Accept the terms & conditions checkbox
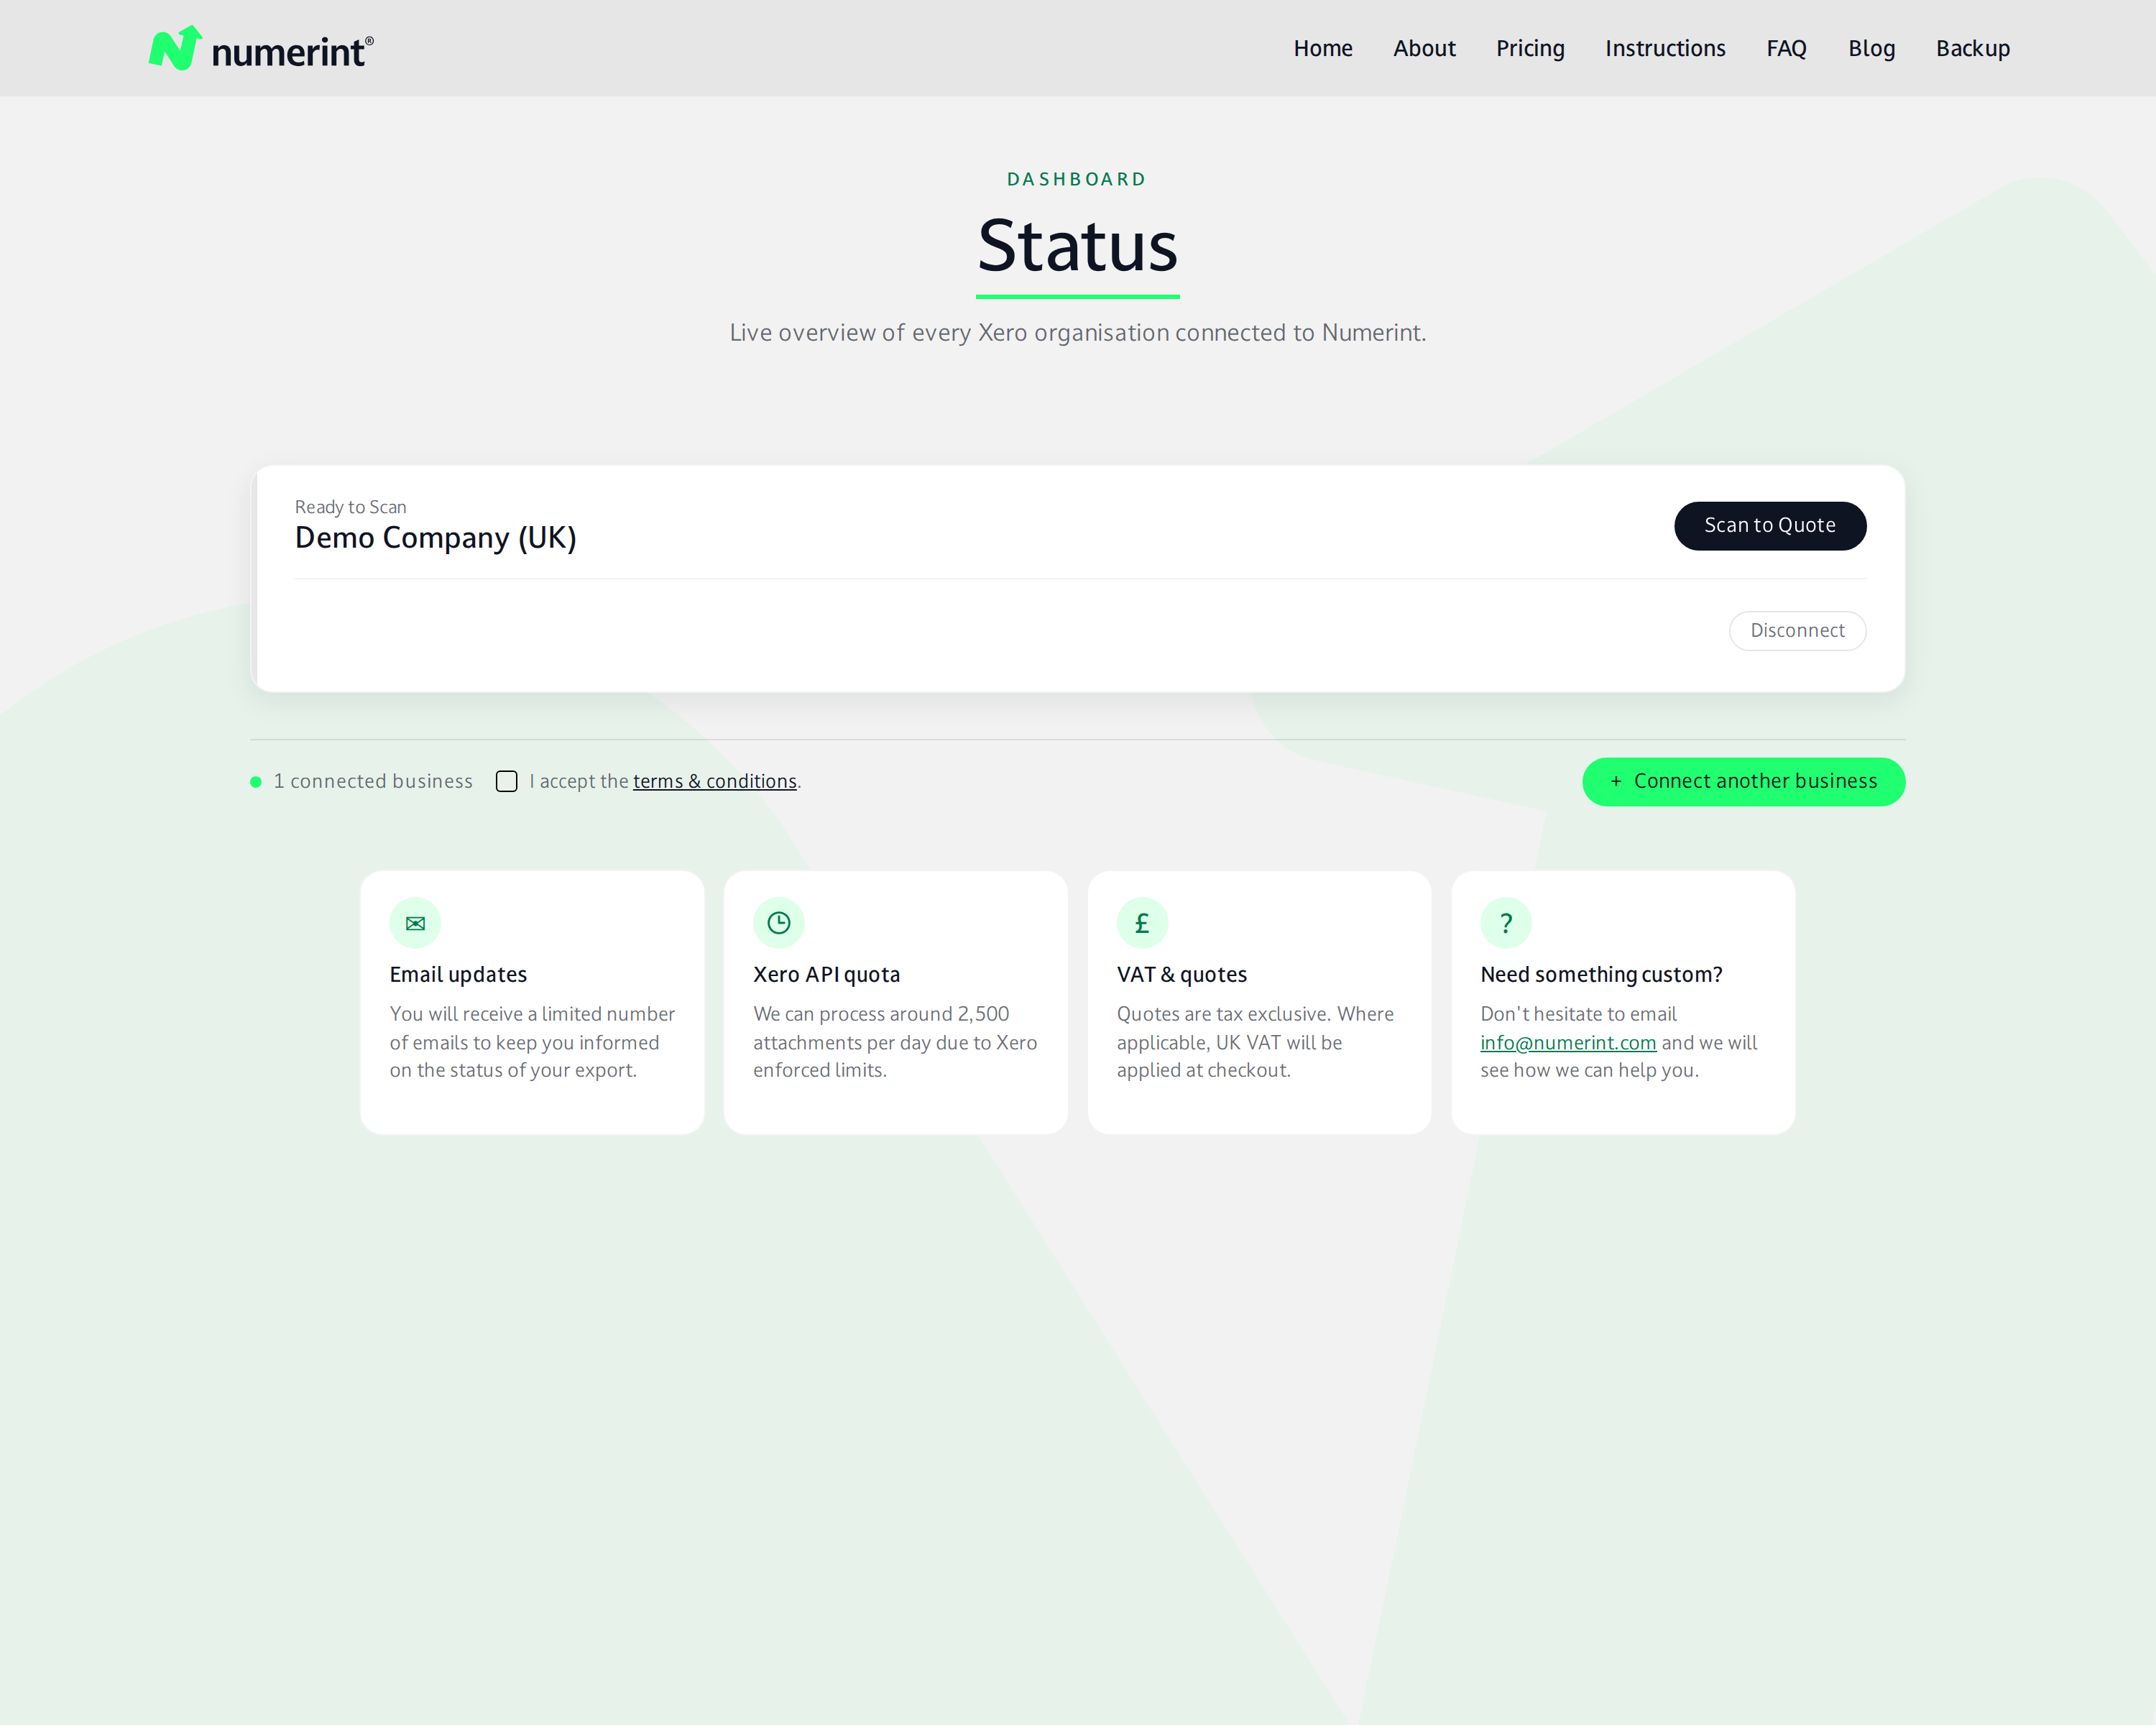This screenshot has width=2156, height=1725. click(507, 781)
